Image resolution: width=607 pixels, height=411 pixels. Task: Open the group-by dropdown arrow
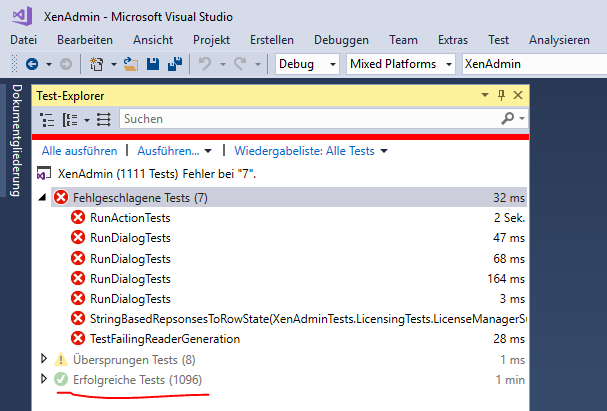pos(87,120)
